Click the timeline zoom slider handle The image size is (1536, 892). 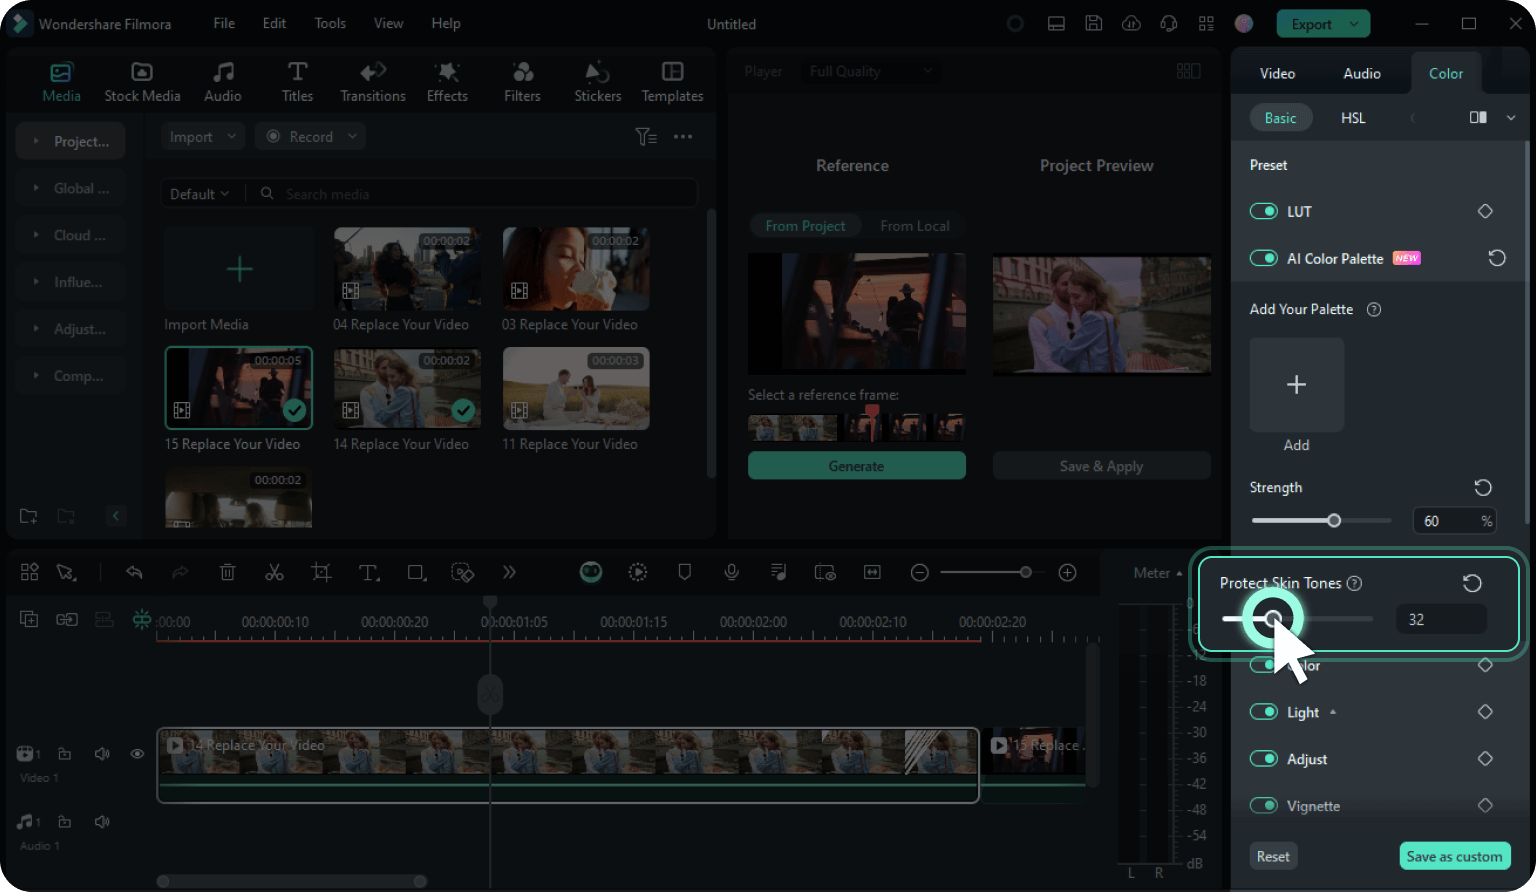click(1025, 572)
